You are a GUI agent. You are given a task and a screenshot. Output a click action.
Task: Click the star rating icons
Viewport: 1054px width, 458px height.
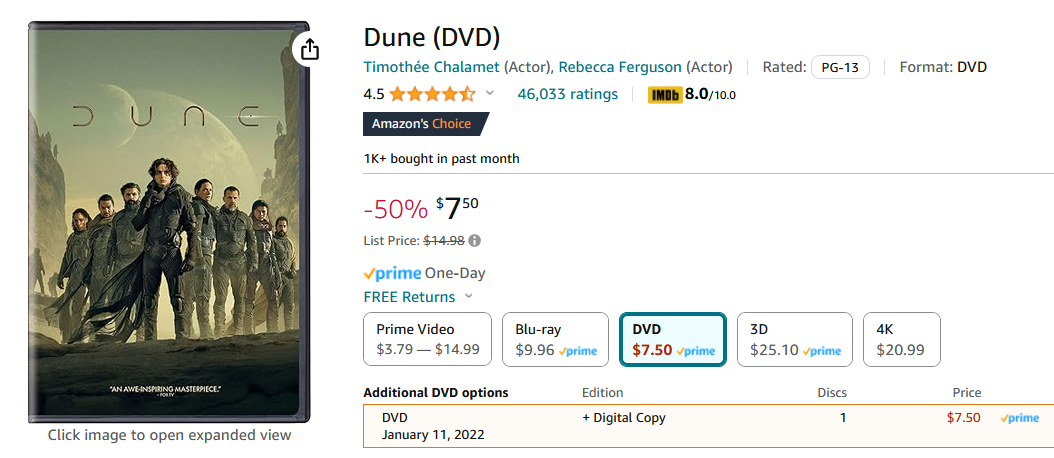[432, 95]
